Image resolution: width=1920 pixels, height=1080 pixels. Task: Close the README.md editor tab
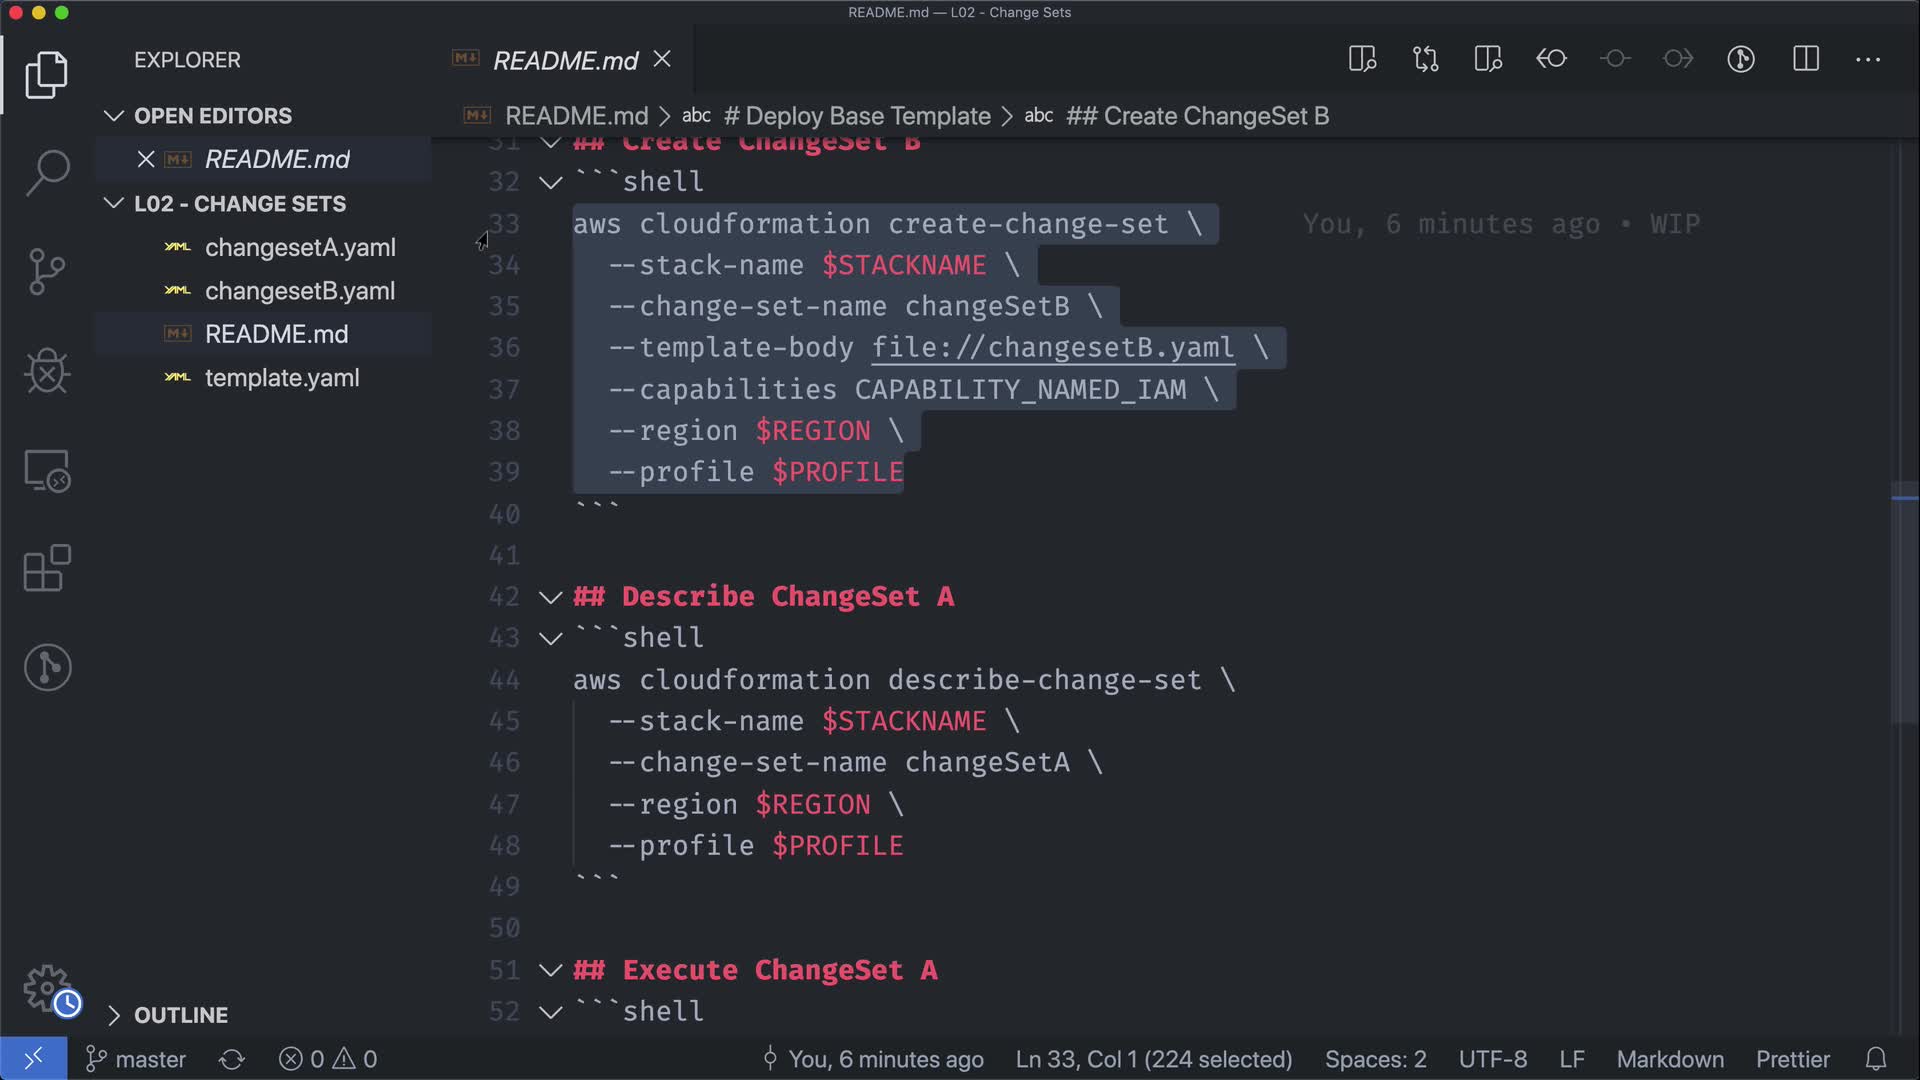click(x=662, y=60)
